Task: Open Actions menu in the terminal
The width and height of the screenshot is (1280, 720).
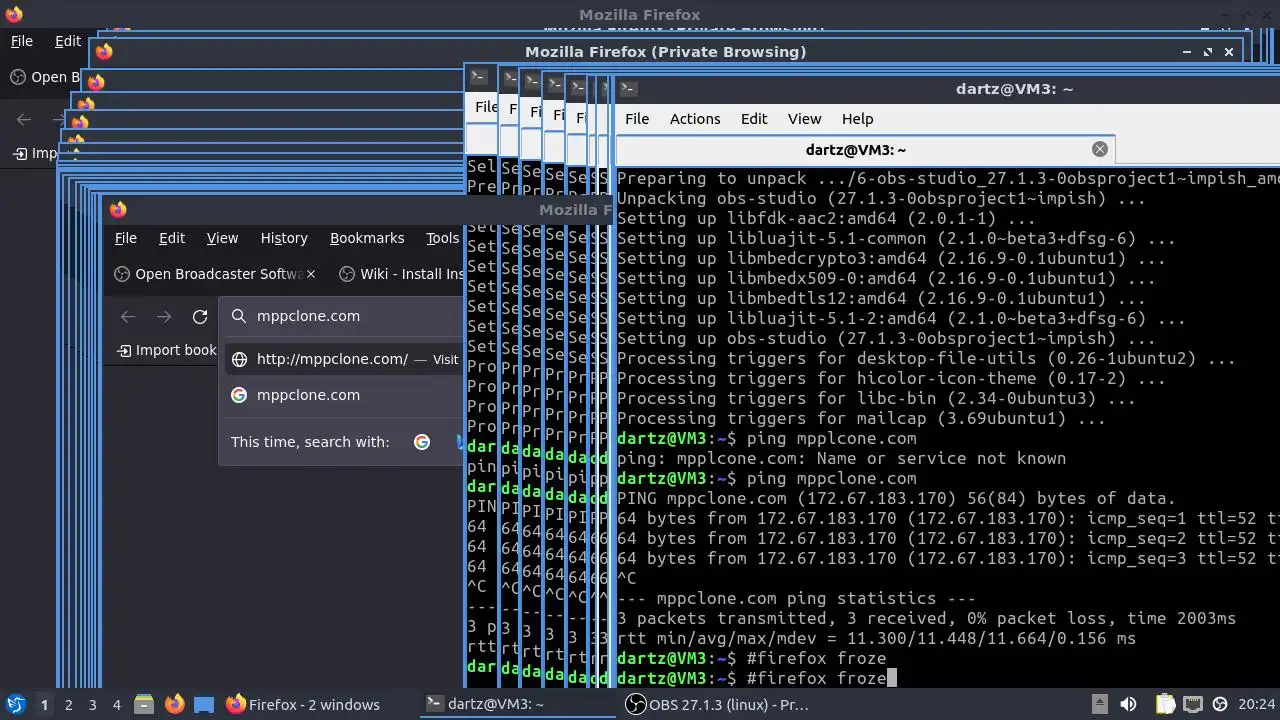Action: click(x=695, y=118)
